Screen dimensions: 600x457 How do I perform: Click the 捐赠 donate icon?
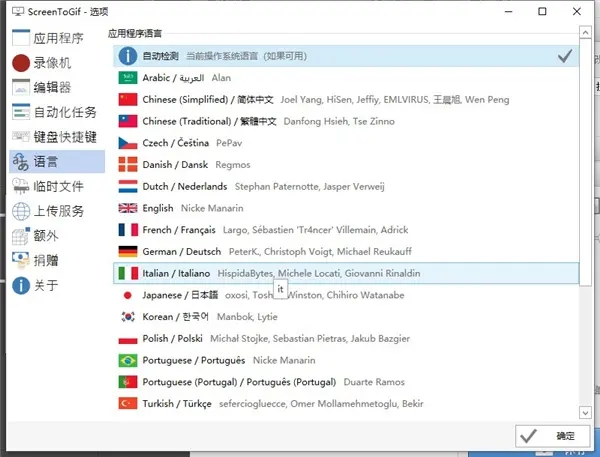click(x=20, y=260)
